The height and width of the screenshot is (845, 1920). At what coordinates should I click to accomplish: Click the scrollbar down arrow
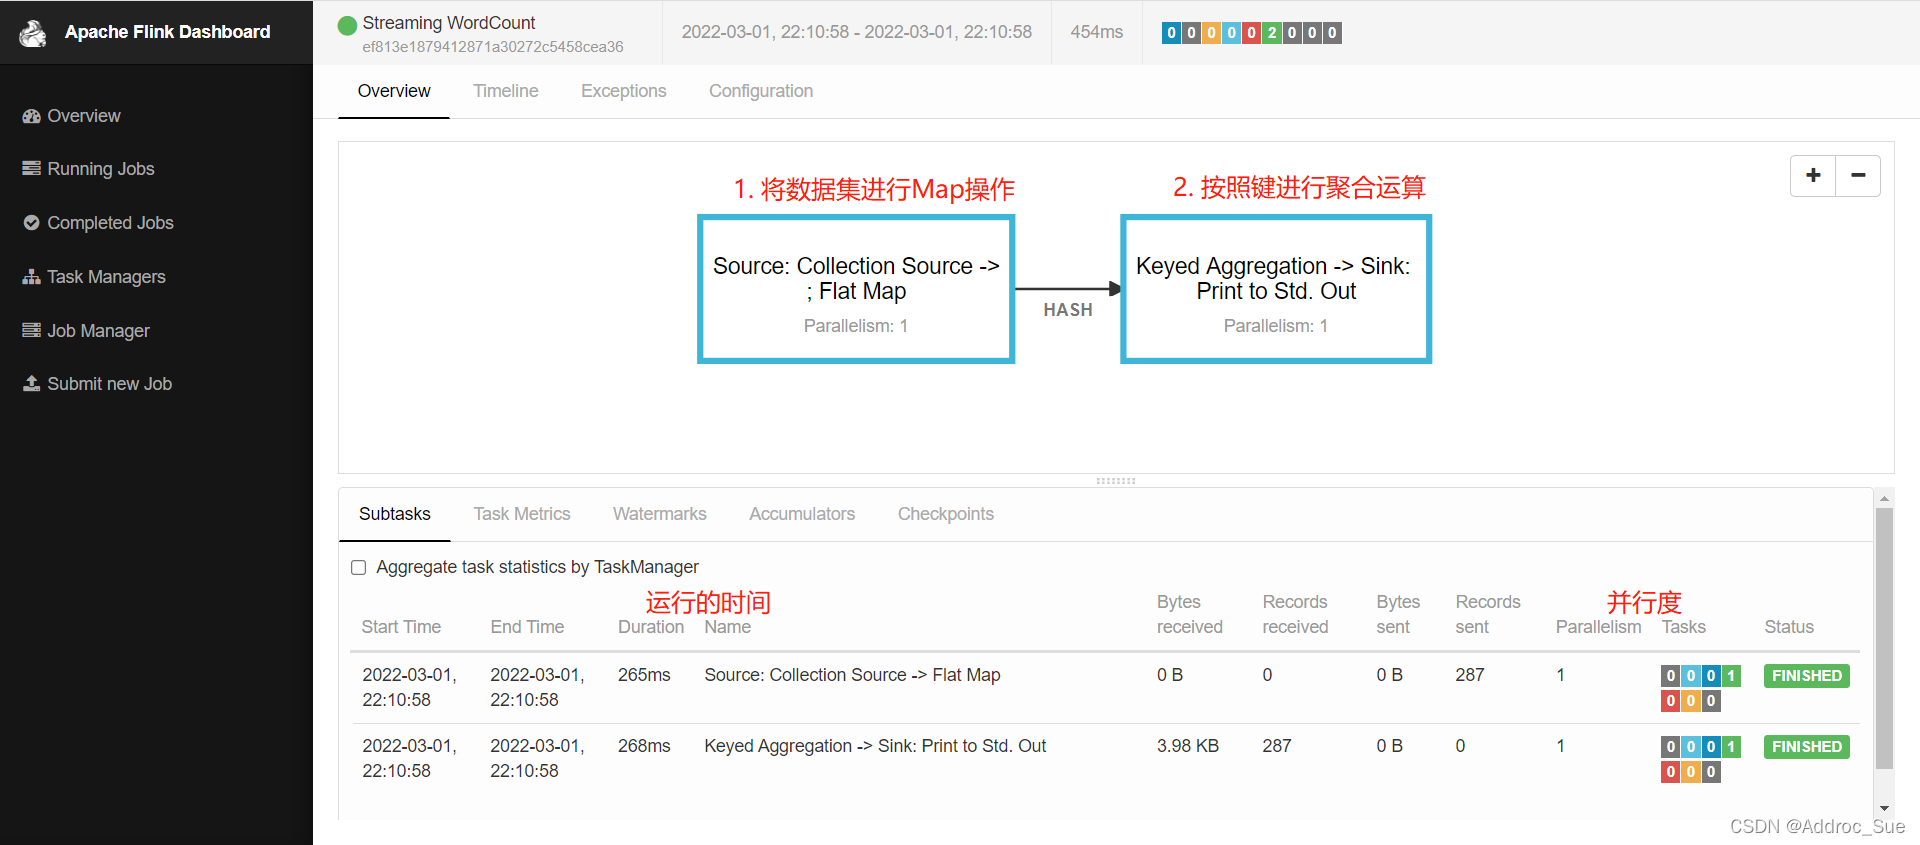pos(1884,808)
